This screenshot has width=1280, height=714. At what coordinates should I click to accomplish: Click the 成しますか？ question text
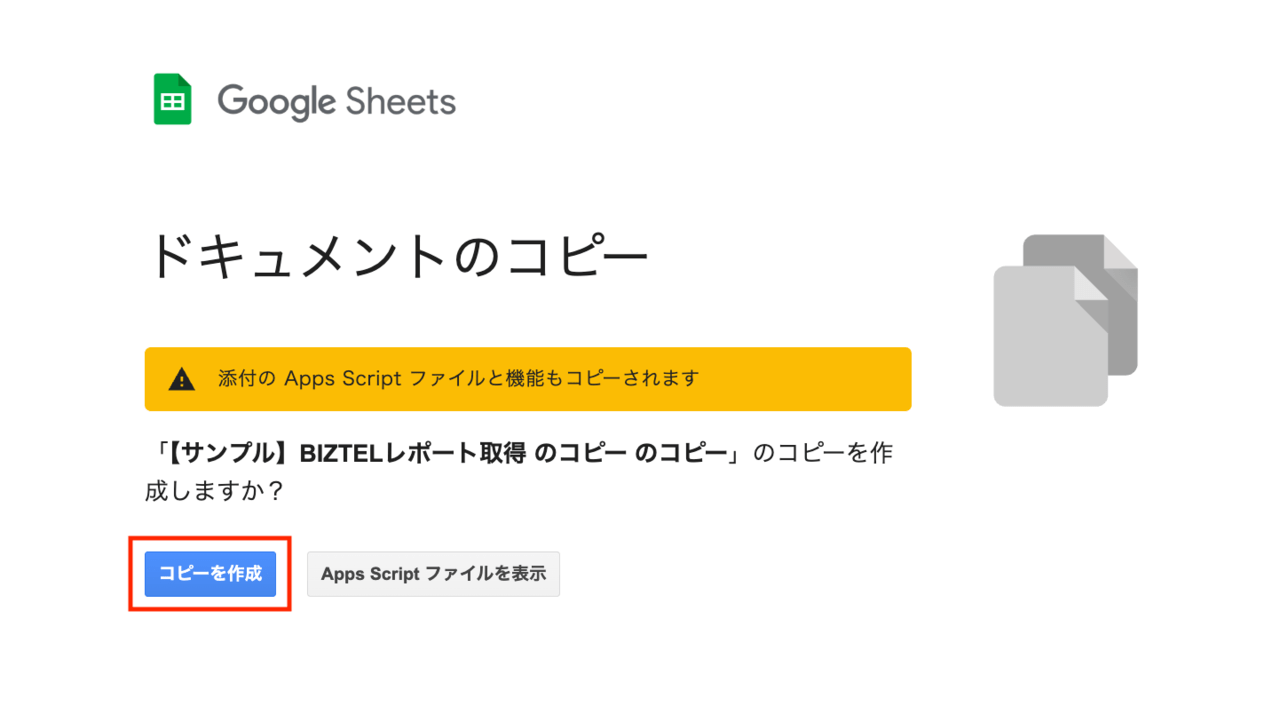point(215,492)
